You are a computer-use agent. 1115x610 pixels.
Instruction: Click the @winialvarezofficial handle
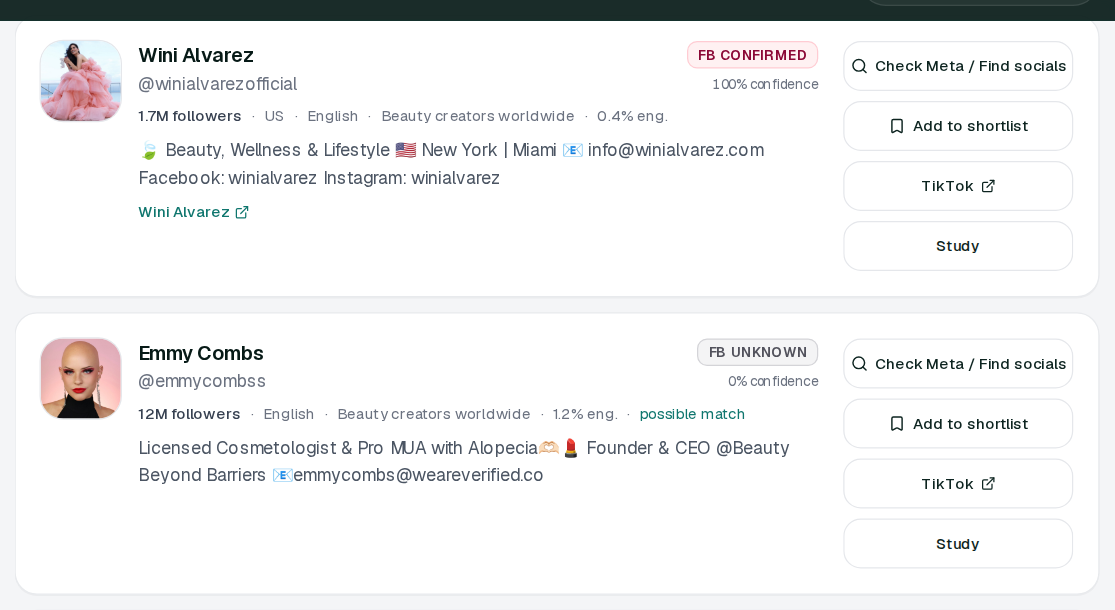click(218, 85)
